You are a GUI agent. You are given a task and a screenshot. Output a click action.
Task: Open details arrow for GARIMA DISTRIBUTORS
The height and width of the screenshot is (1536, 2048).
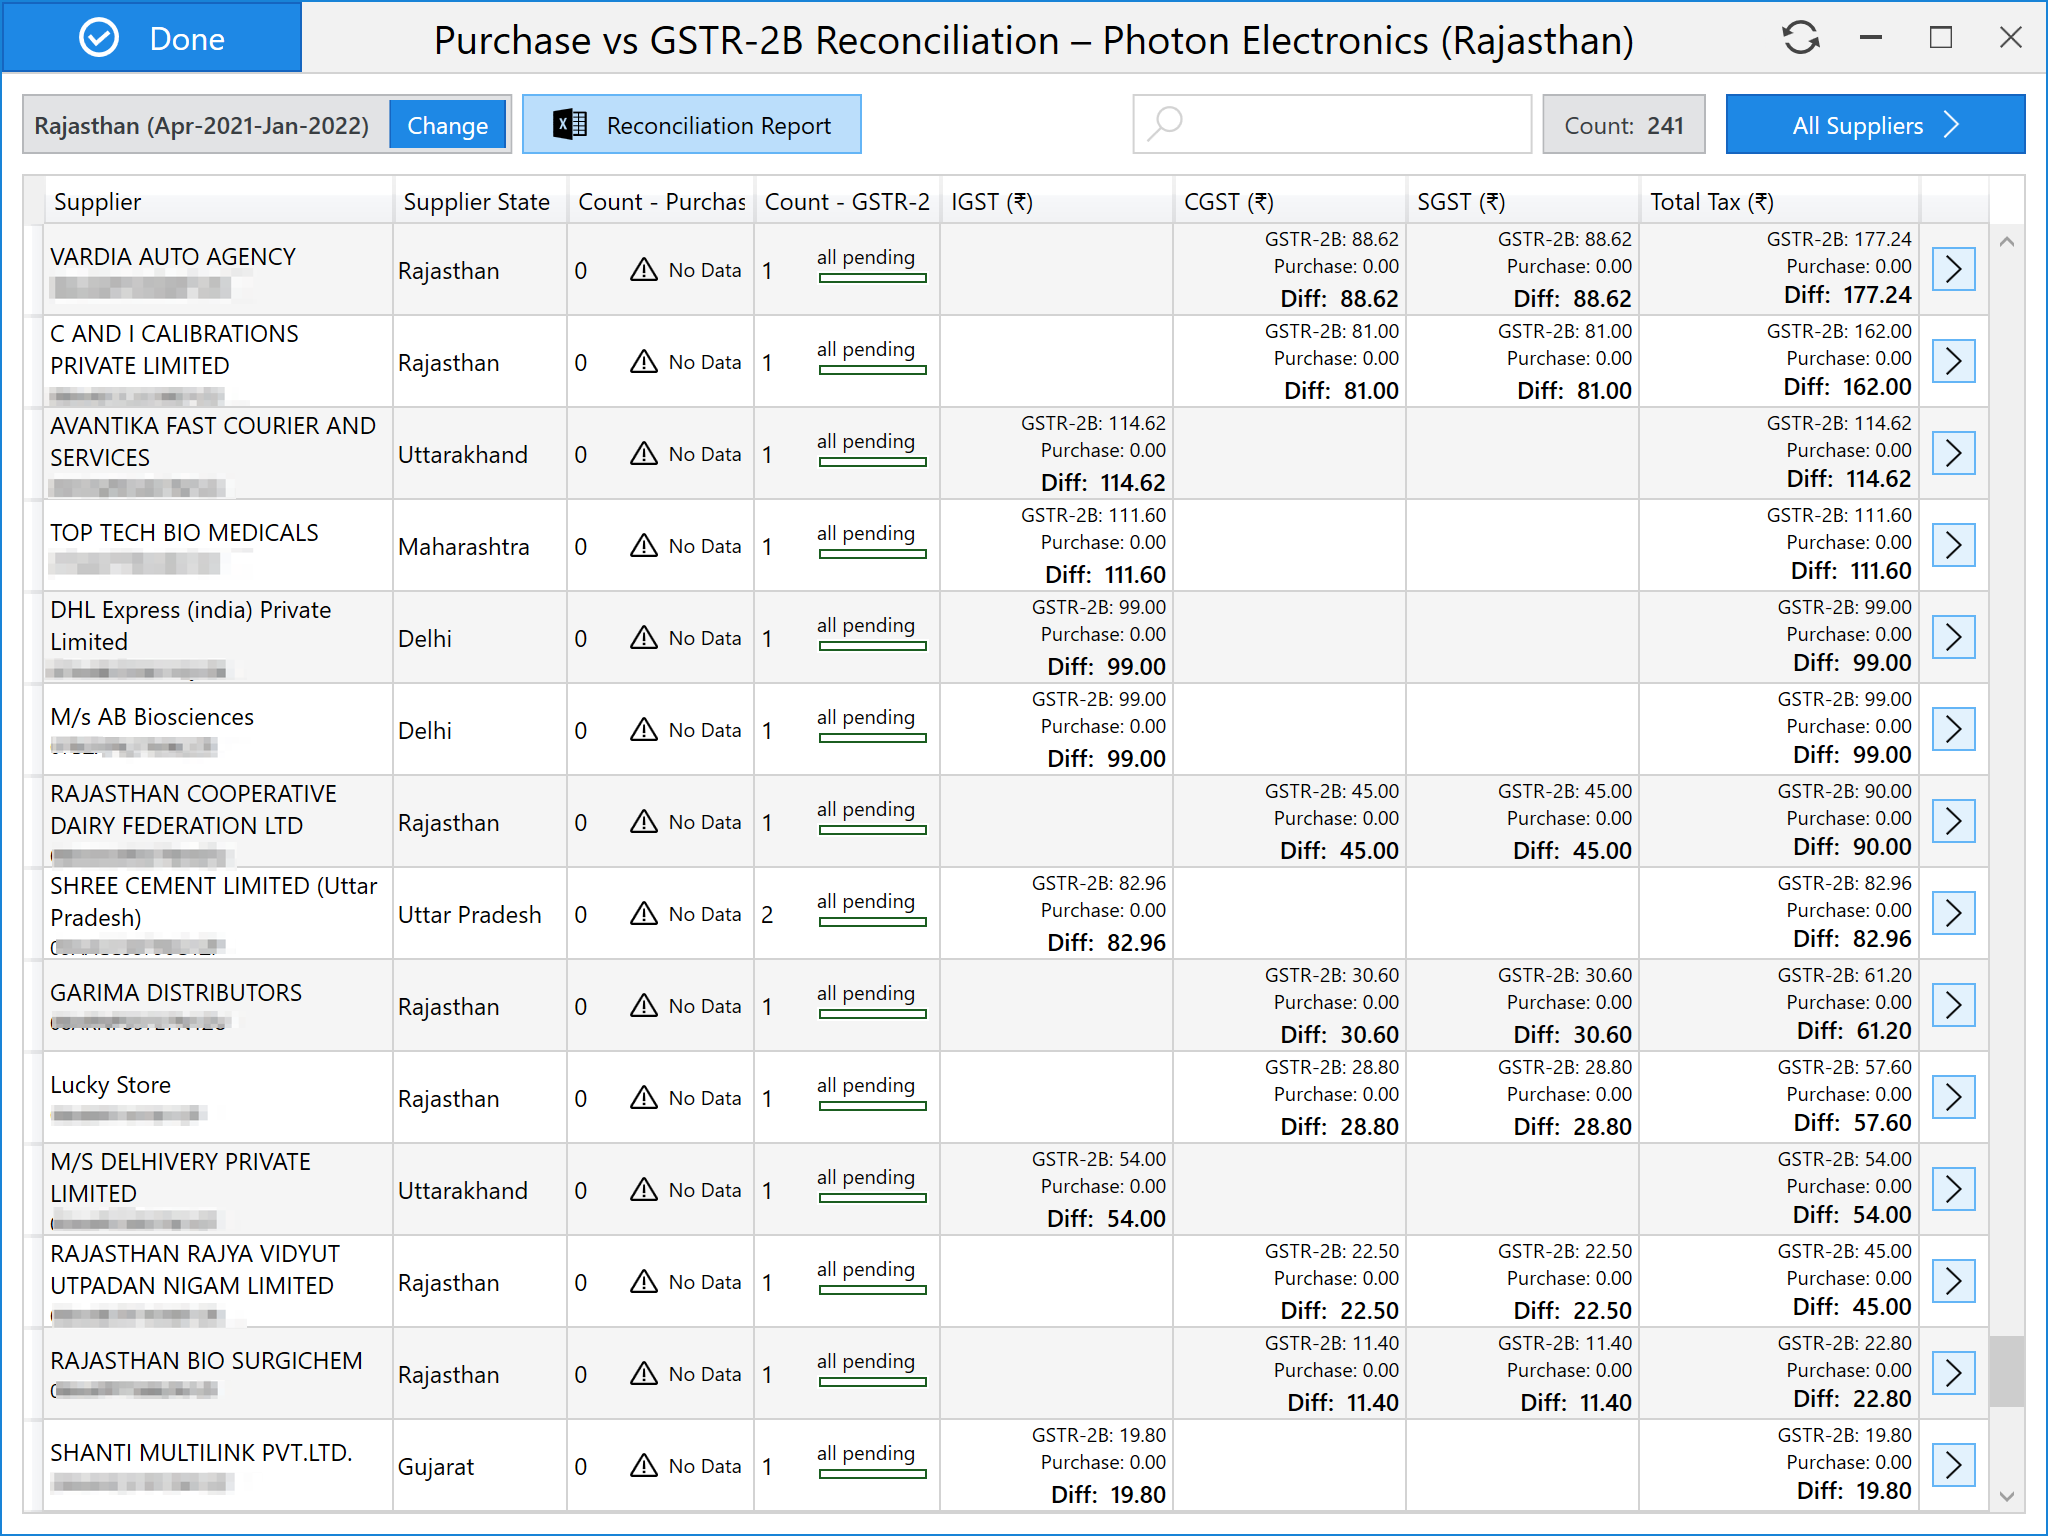click(x=1953, y=1005)
